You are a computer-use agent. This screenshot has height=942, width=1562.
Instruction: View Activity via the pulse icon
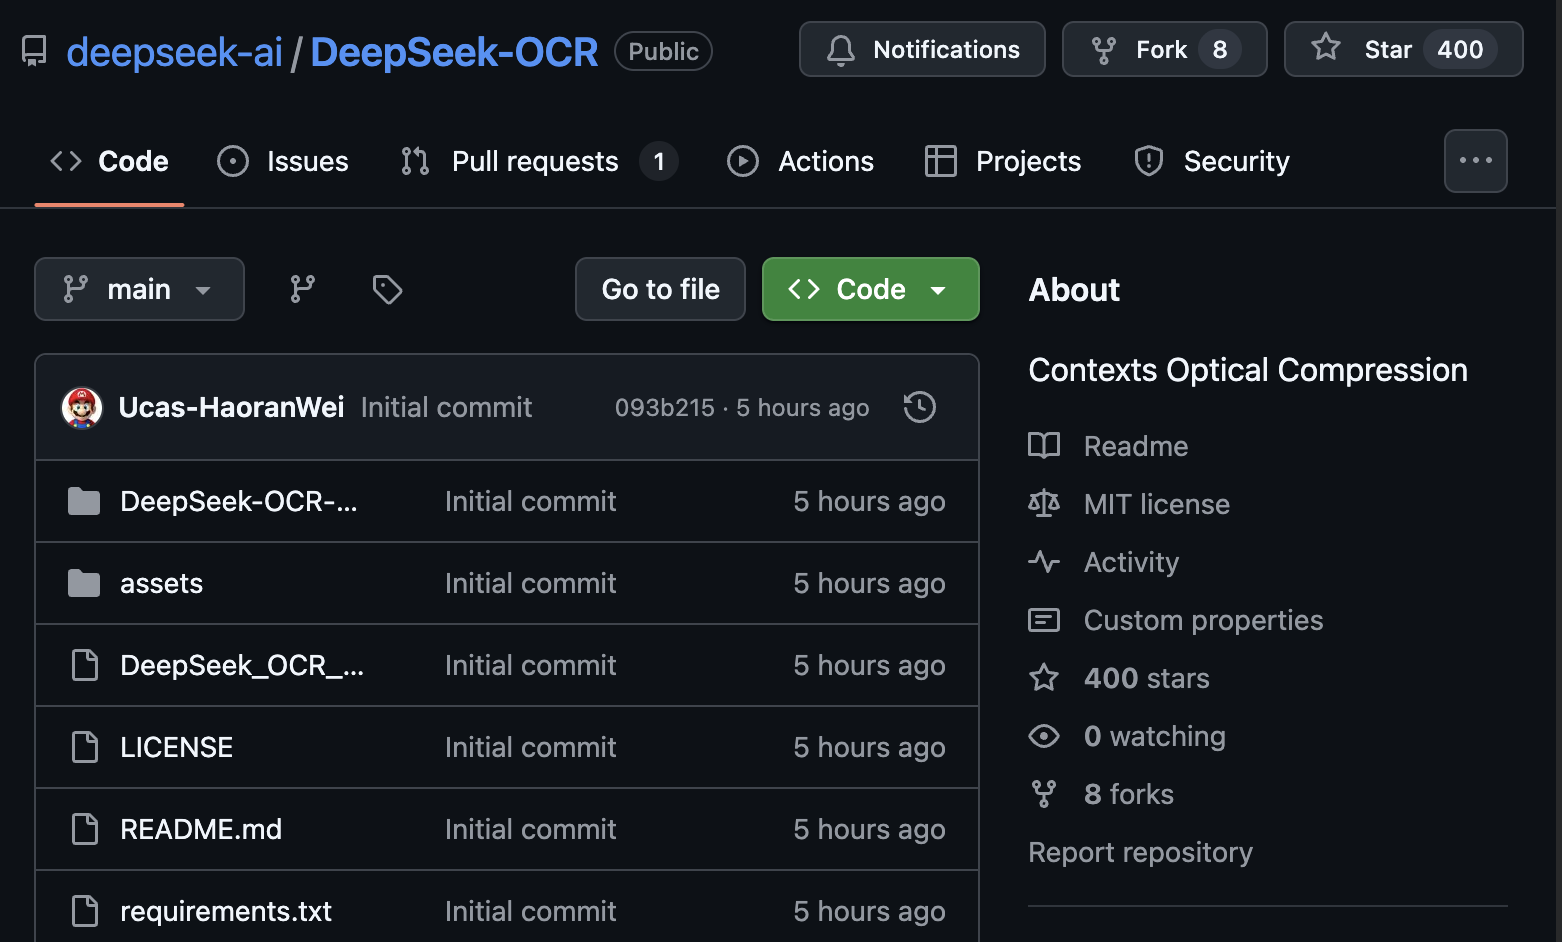pyautogui.click(x=1044, y=561)
